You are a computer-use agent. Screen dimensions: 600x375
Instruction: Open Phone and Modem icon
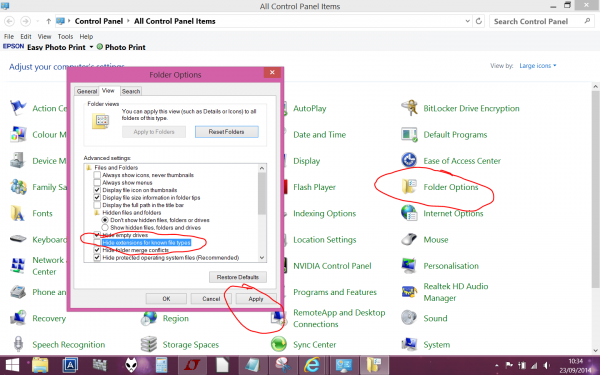[18, 292]
